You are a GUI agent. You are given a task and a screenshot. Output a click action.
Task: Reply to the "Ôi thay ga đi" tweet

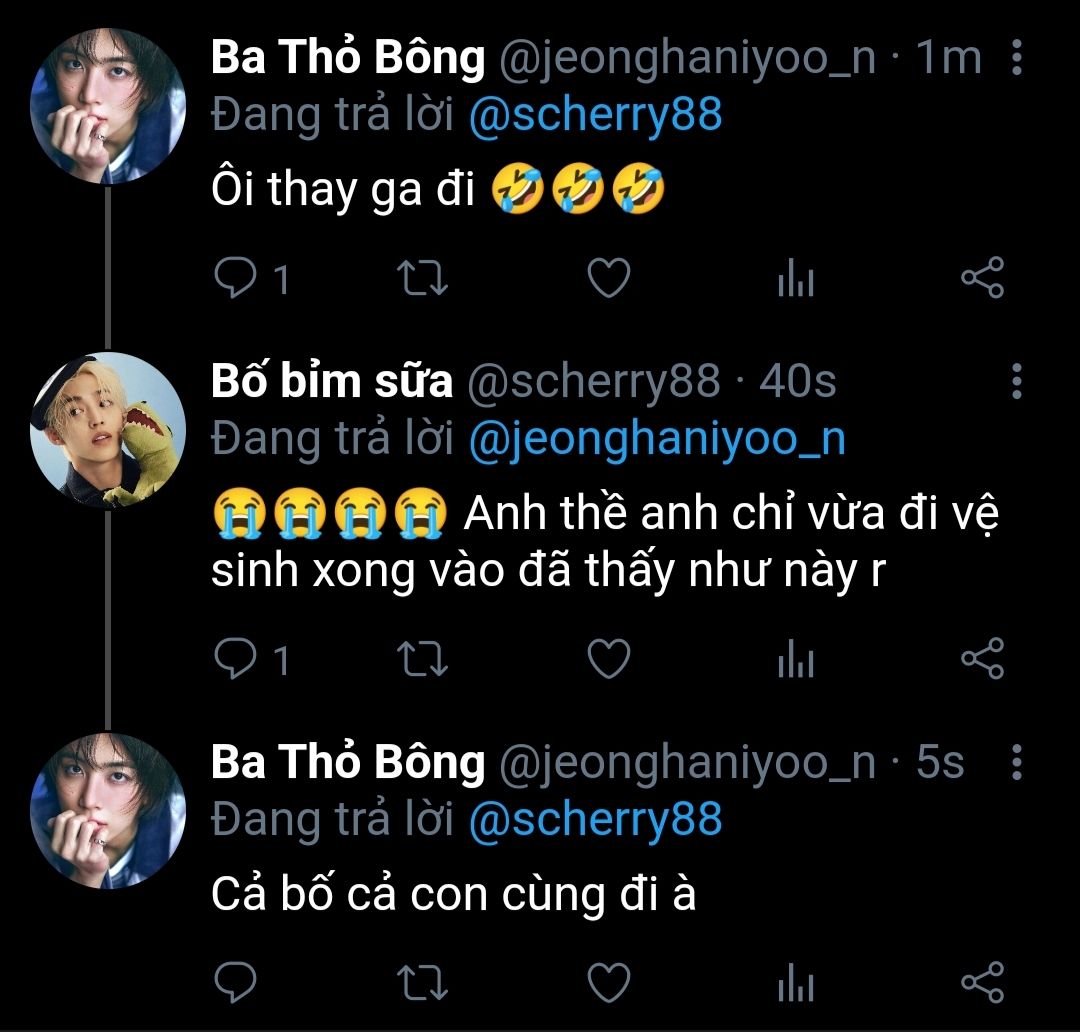tap(236, 278)
